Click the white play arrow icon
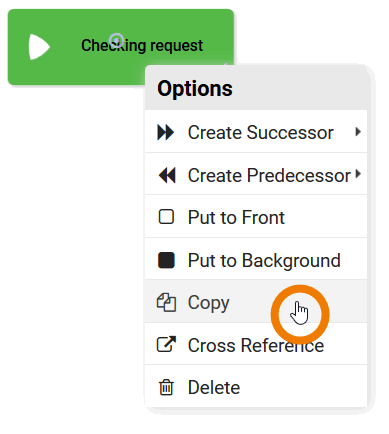This screenshot has height=434, width=389. pos(39,47)
